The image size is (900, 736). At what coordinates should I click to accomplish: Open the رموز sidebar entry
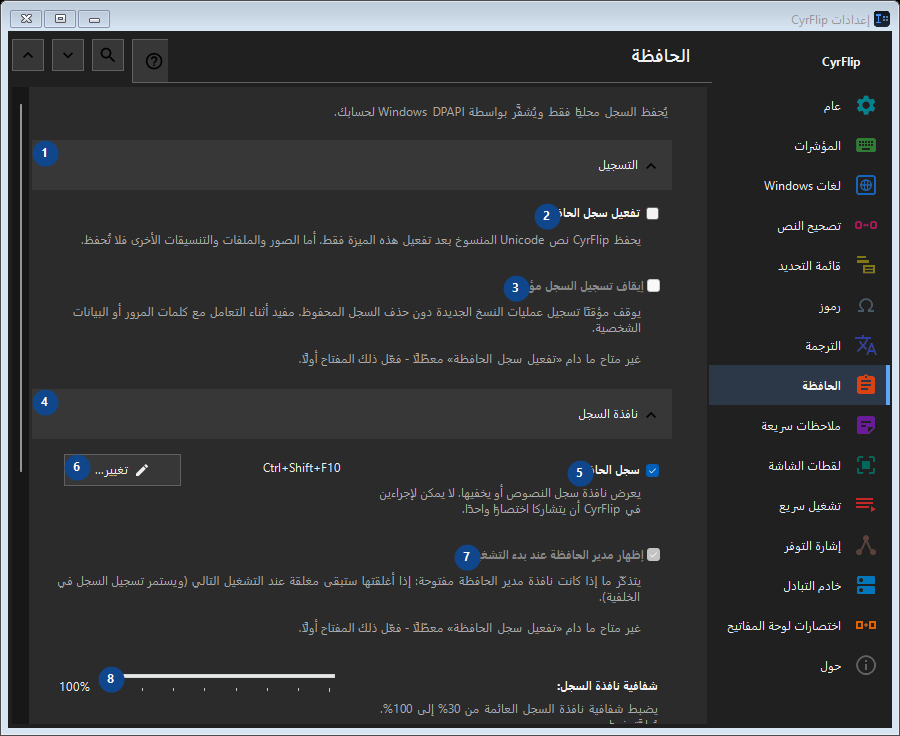(799, 305)
